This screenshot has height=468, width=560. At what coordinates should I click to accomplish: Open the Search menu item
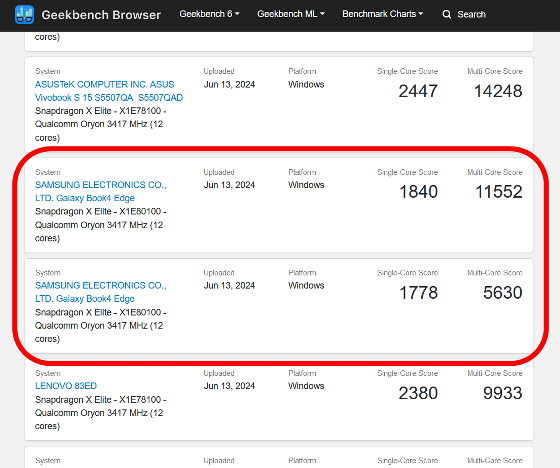coord(464,14)
